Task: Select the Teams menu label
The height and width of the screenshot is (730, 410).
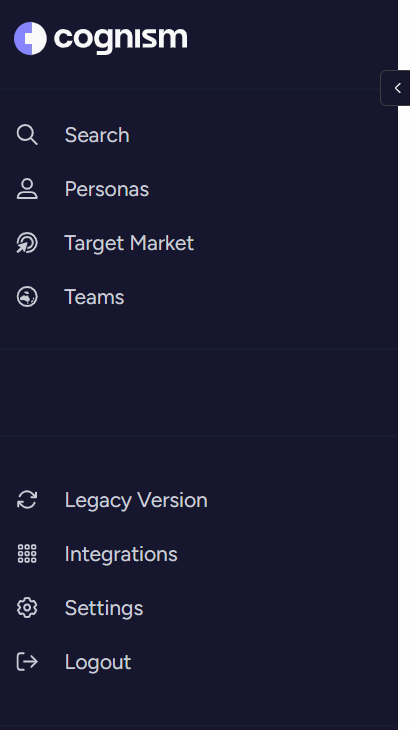Action: pos(94,297)
